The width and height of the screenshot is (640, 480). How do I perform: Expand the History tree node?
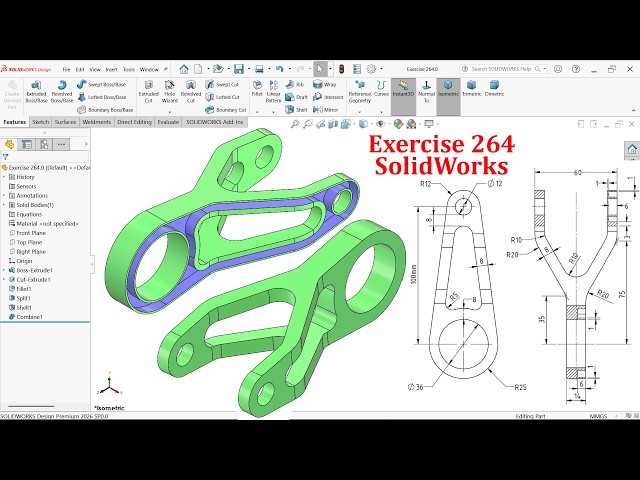click(x=4, y=177)
